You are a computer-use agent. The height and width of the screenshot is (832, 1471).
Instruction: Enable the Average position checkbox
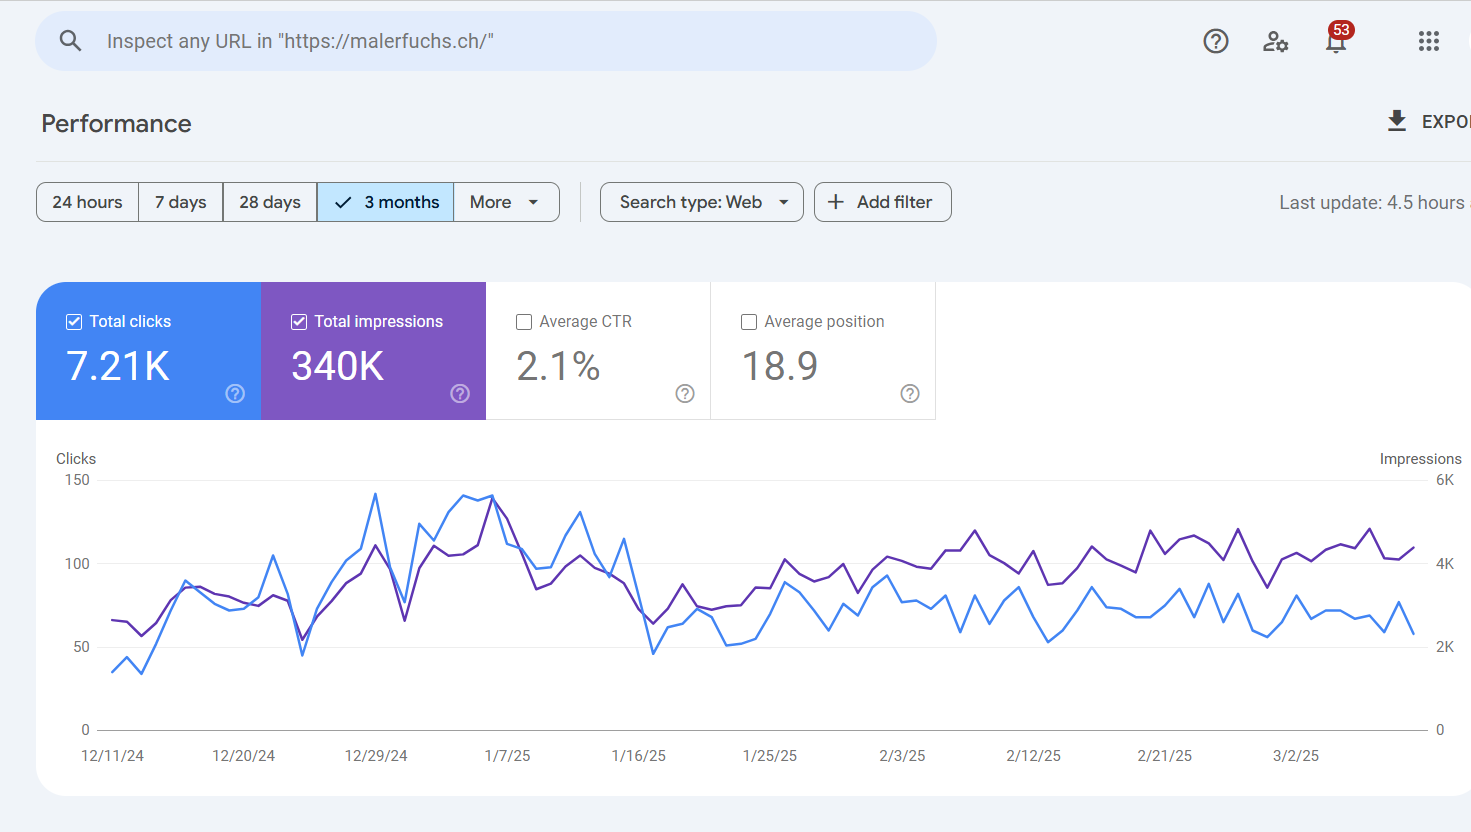(x=749, y=322)
